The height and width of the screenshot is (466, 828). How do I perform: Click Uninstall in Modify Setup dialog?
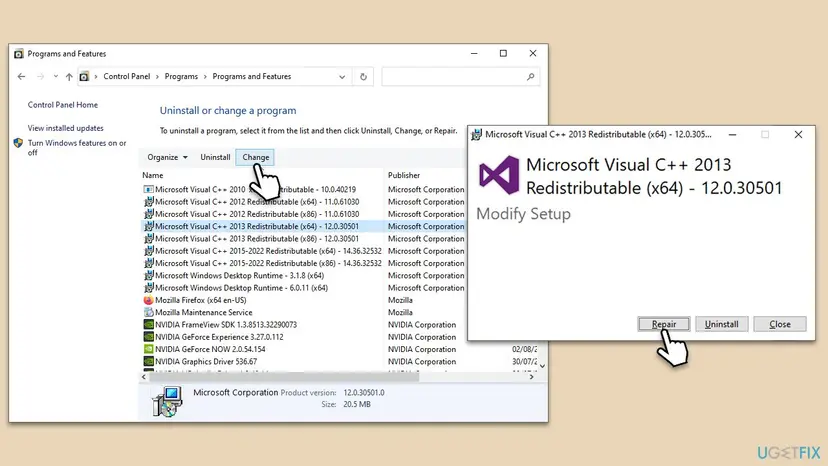point(721,324)
